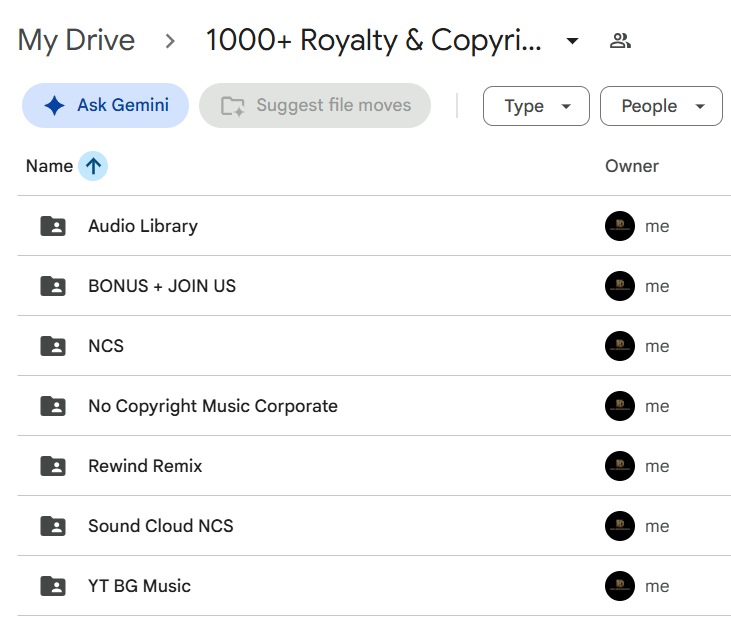731x633 pixels.
Task: Click the YT BG Music folder icon
Action: tap(53, 586)
